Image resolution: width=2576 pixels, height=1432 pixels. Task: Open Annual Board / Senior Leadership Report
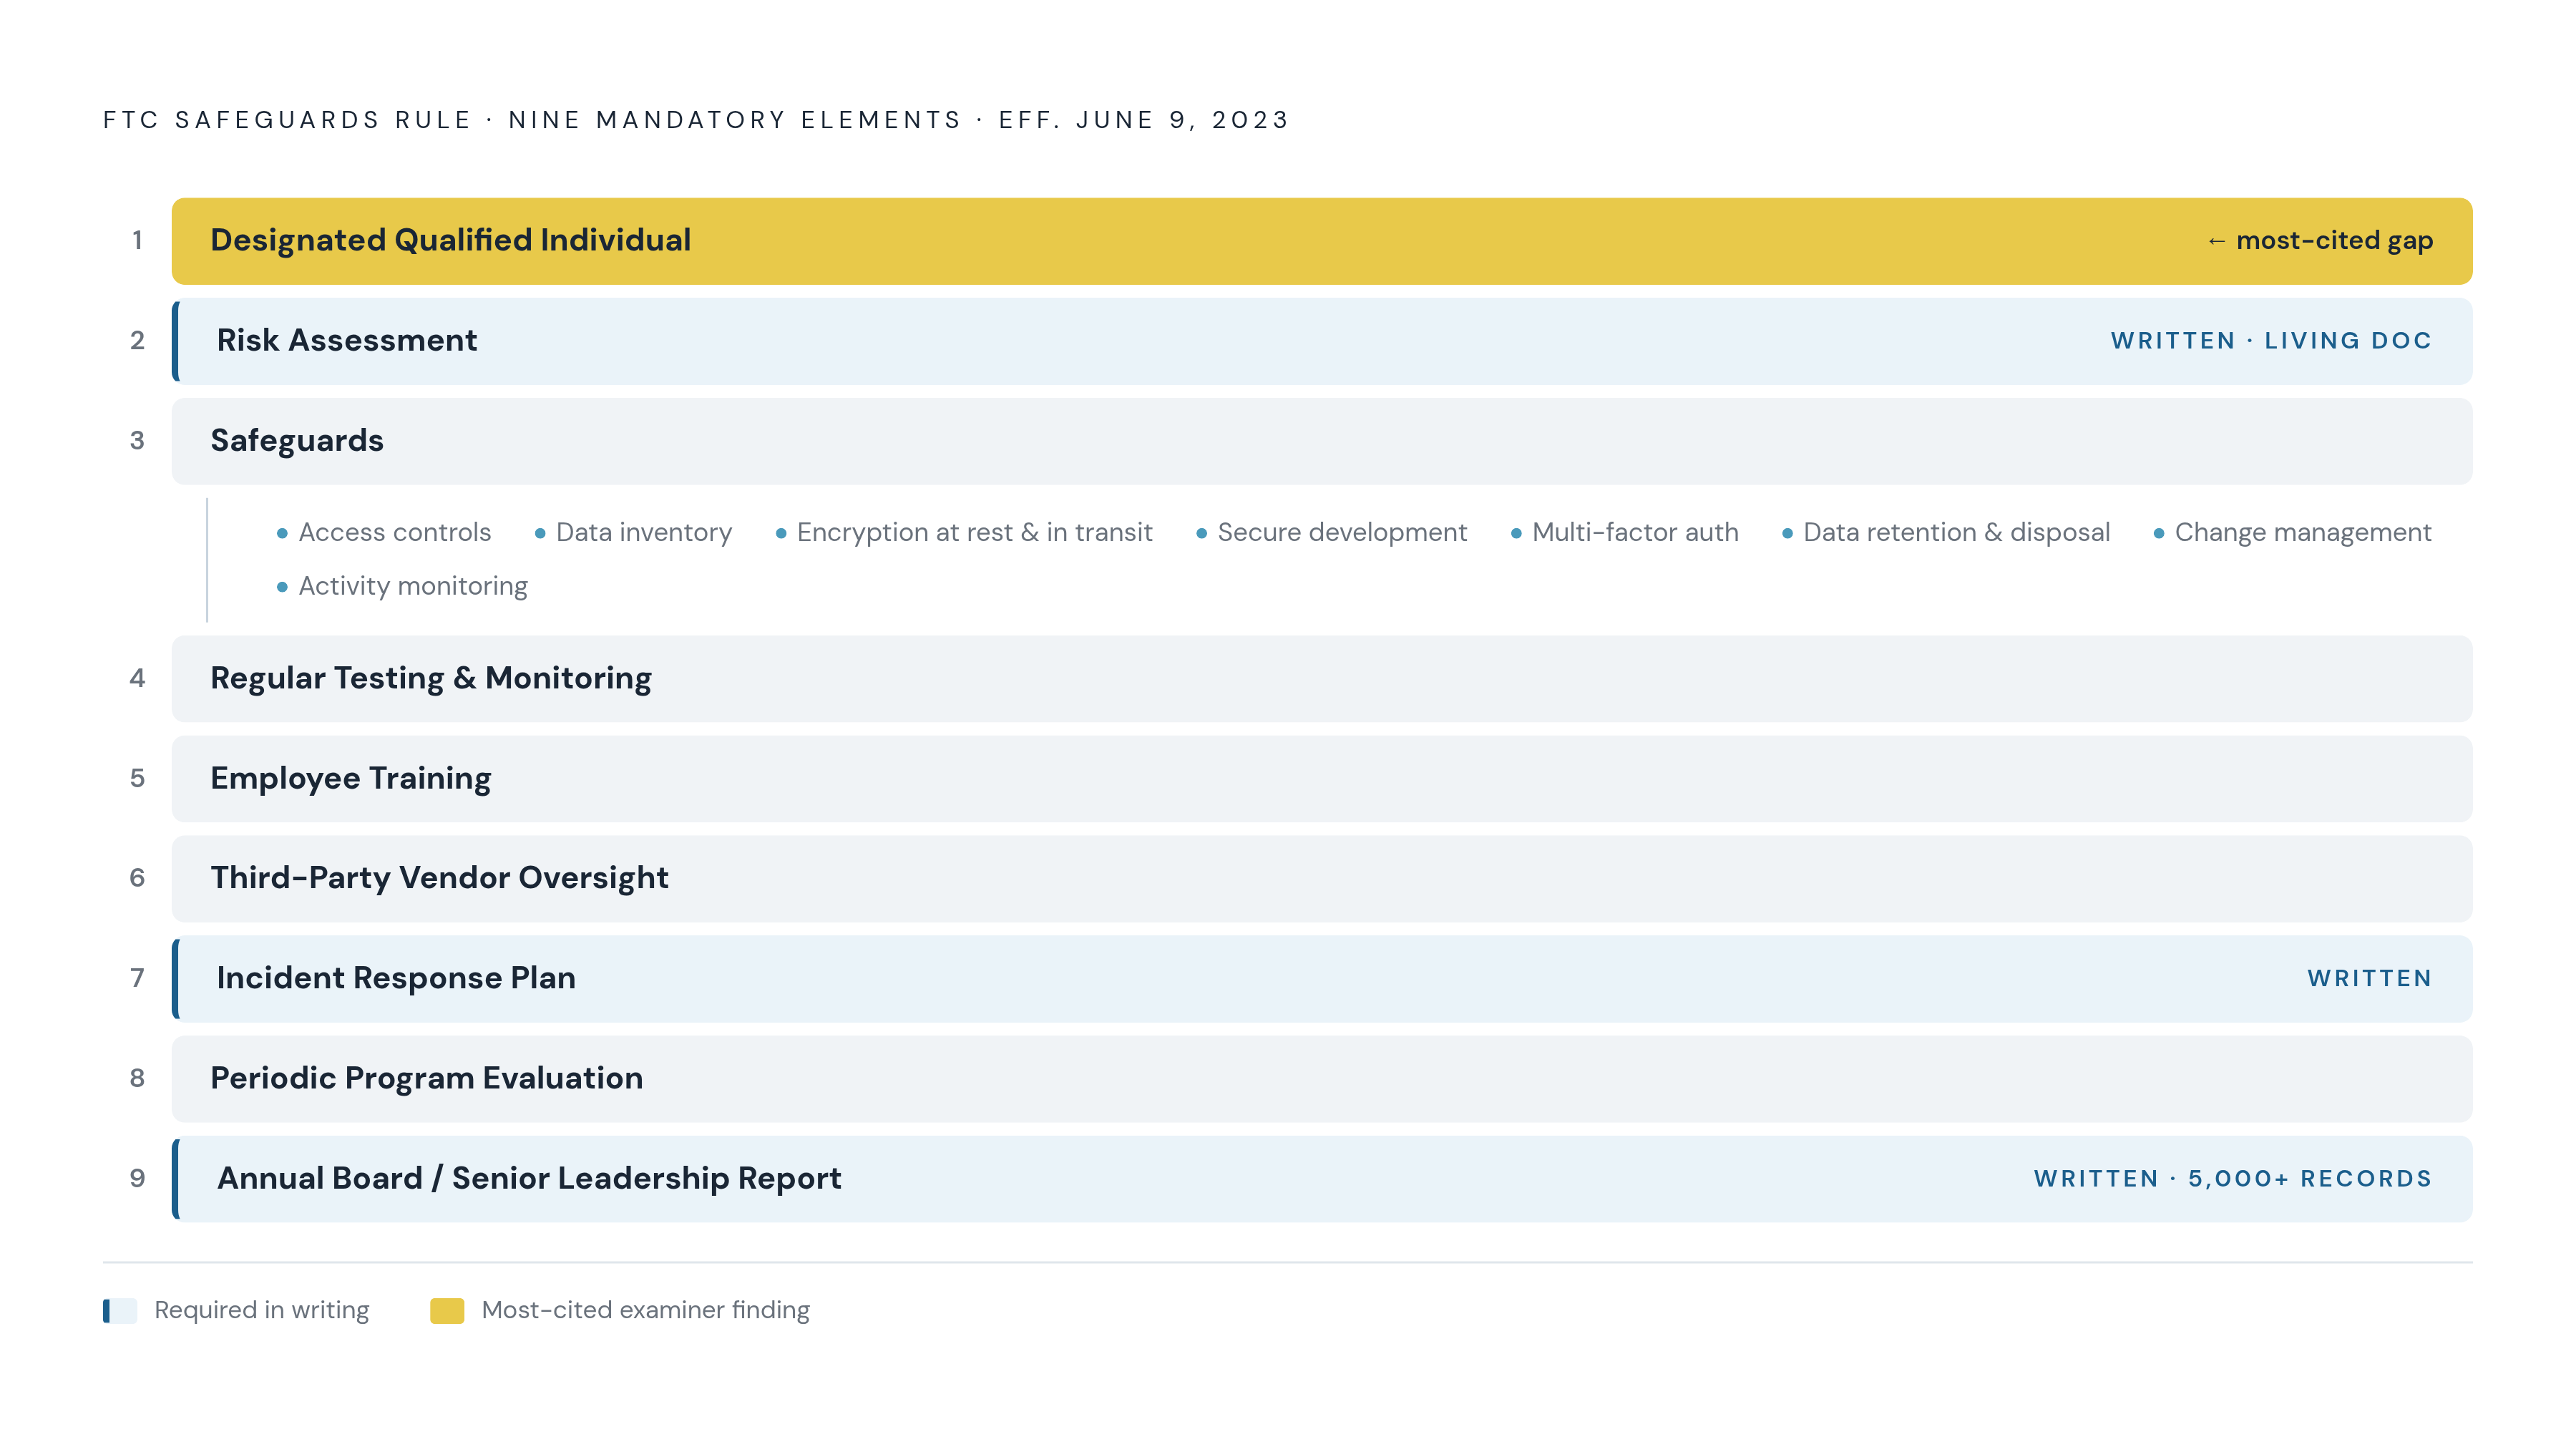pos(1321,1179)
